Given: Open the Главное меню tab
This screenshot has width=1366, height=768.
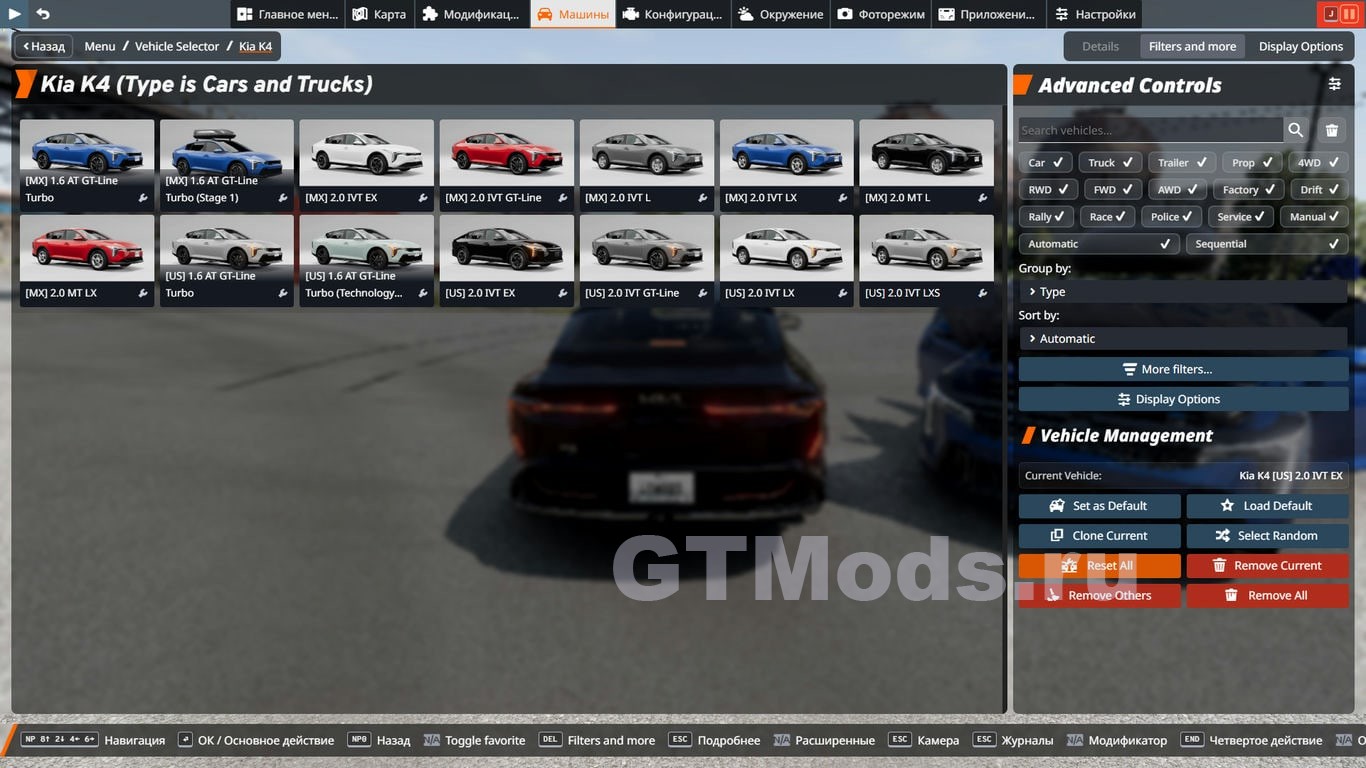Looking at the screenshot, I should tap(287, 14).
